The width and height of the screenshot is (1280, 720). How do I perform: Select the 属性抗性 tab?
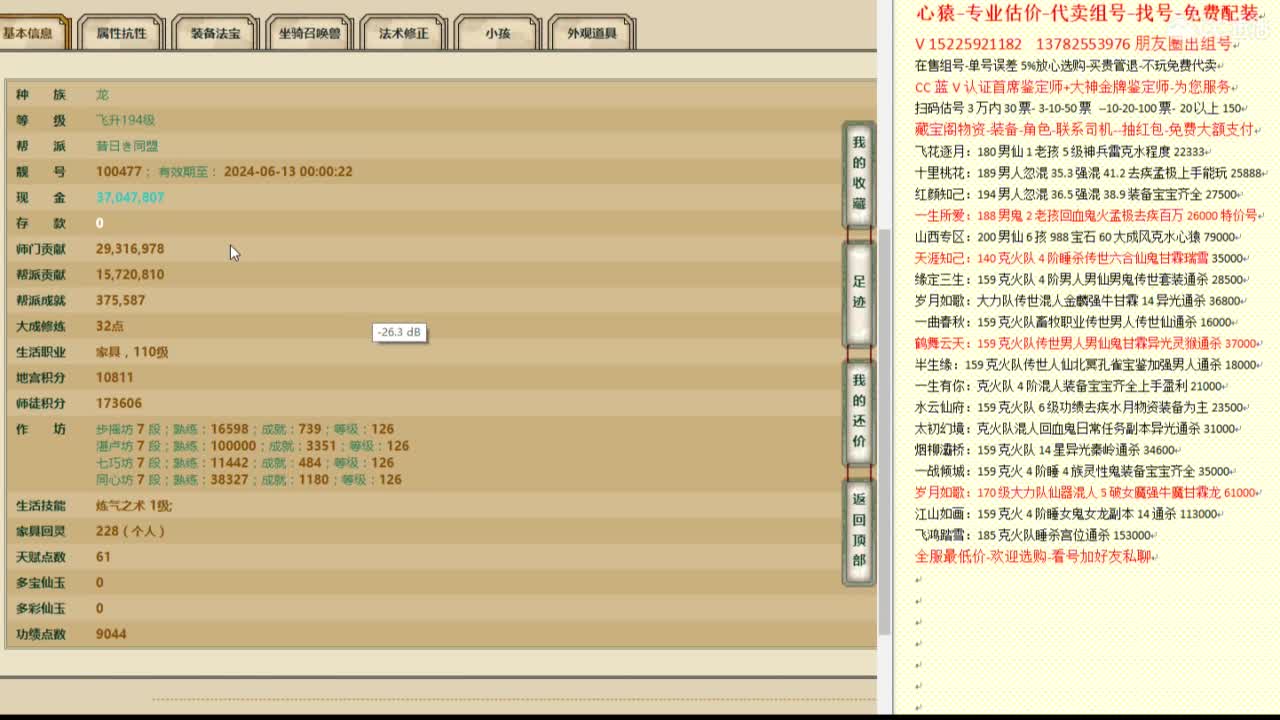[x=122, y=31]
